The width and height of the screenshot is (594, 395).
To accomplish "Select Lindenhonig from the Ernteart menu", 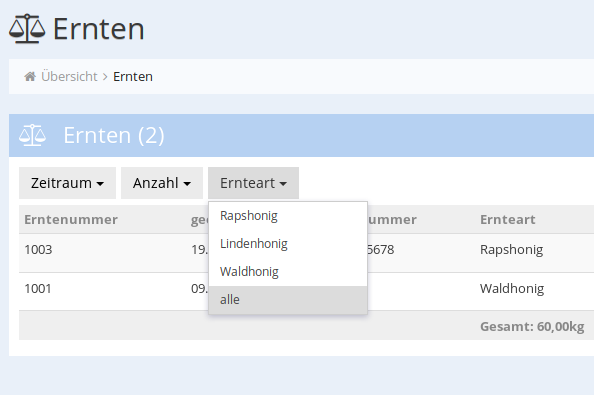I will click(288, 244).
